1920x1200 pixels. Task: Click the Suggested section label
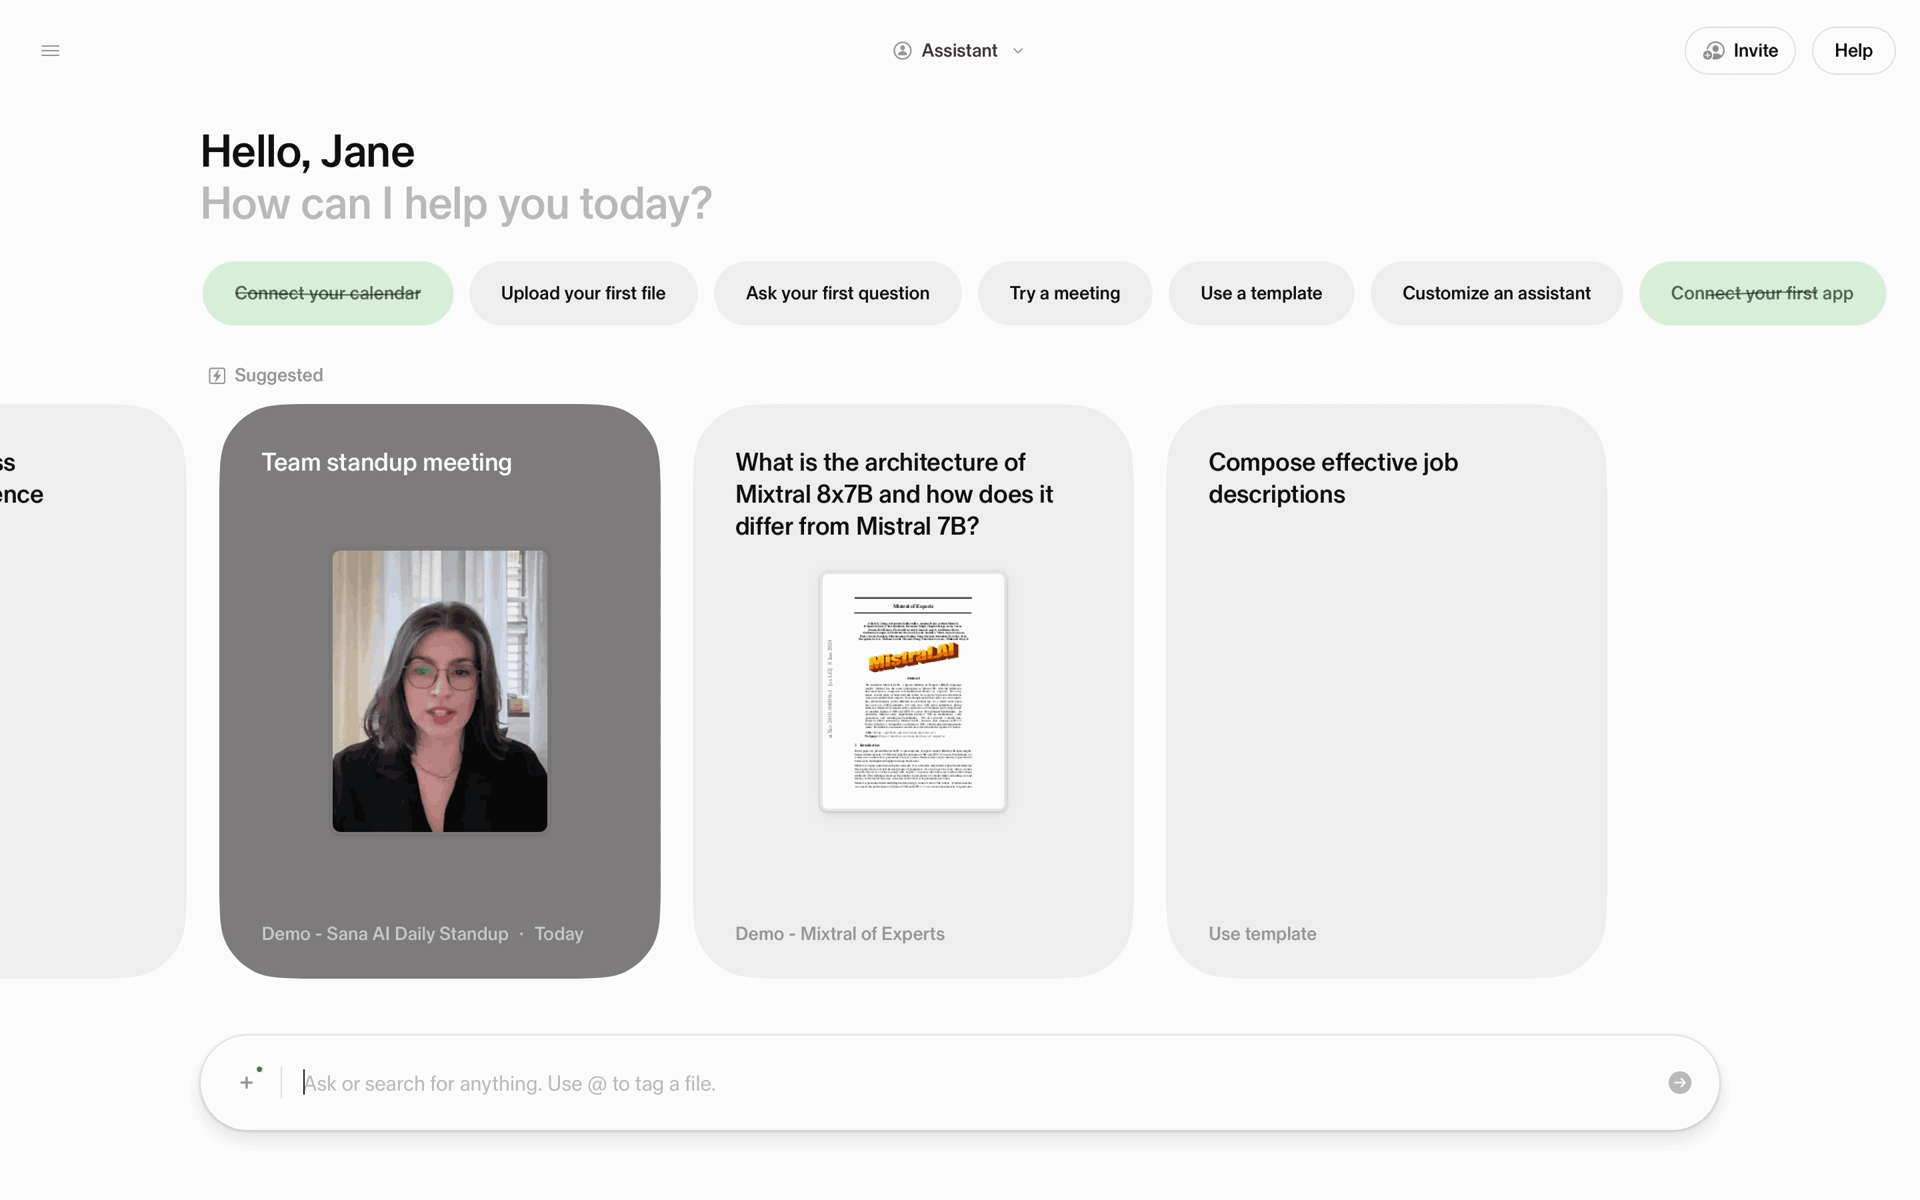[x=278, y=376]
